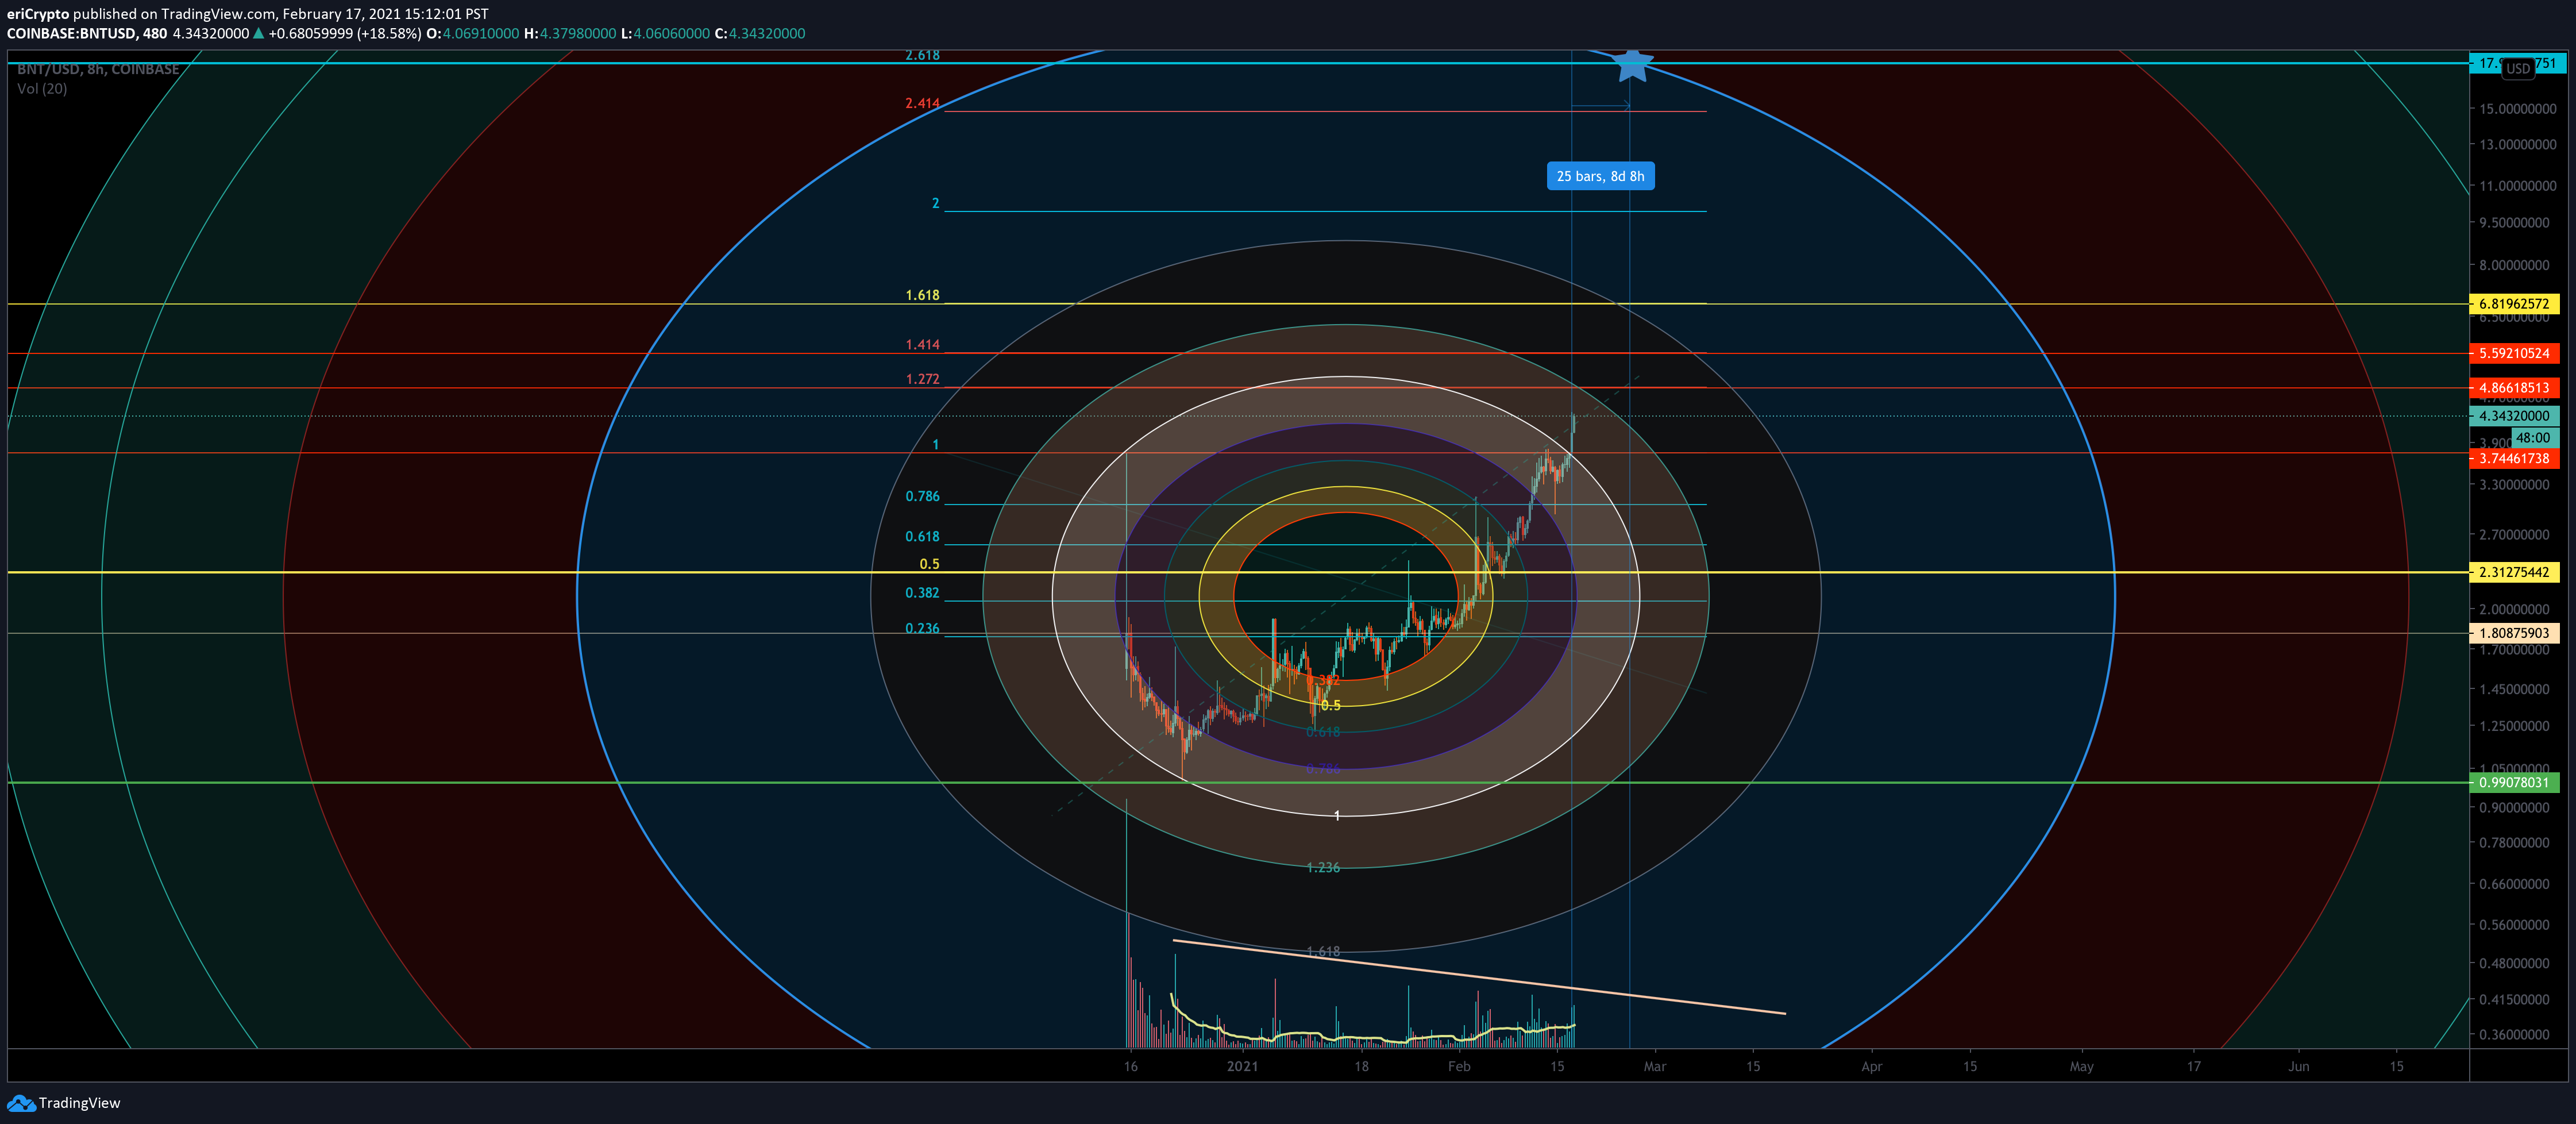
Task: Click the 0.41500000 price axis tick
Action: click(x=2514, y=1000)
